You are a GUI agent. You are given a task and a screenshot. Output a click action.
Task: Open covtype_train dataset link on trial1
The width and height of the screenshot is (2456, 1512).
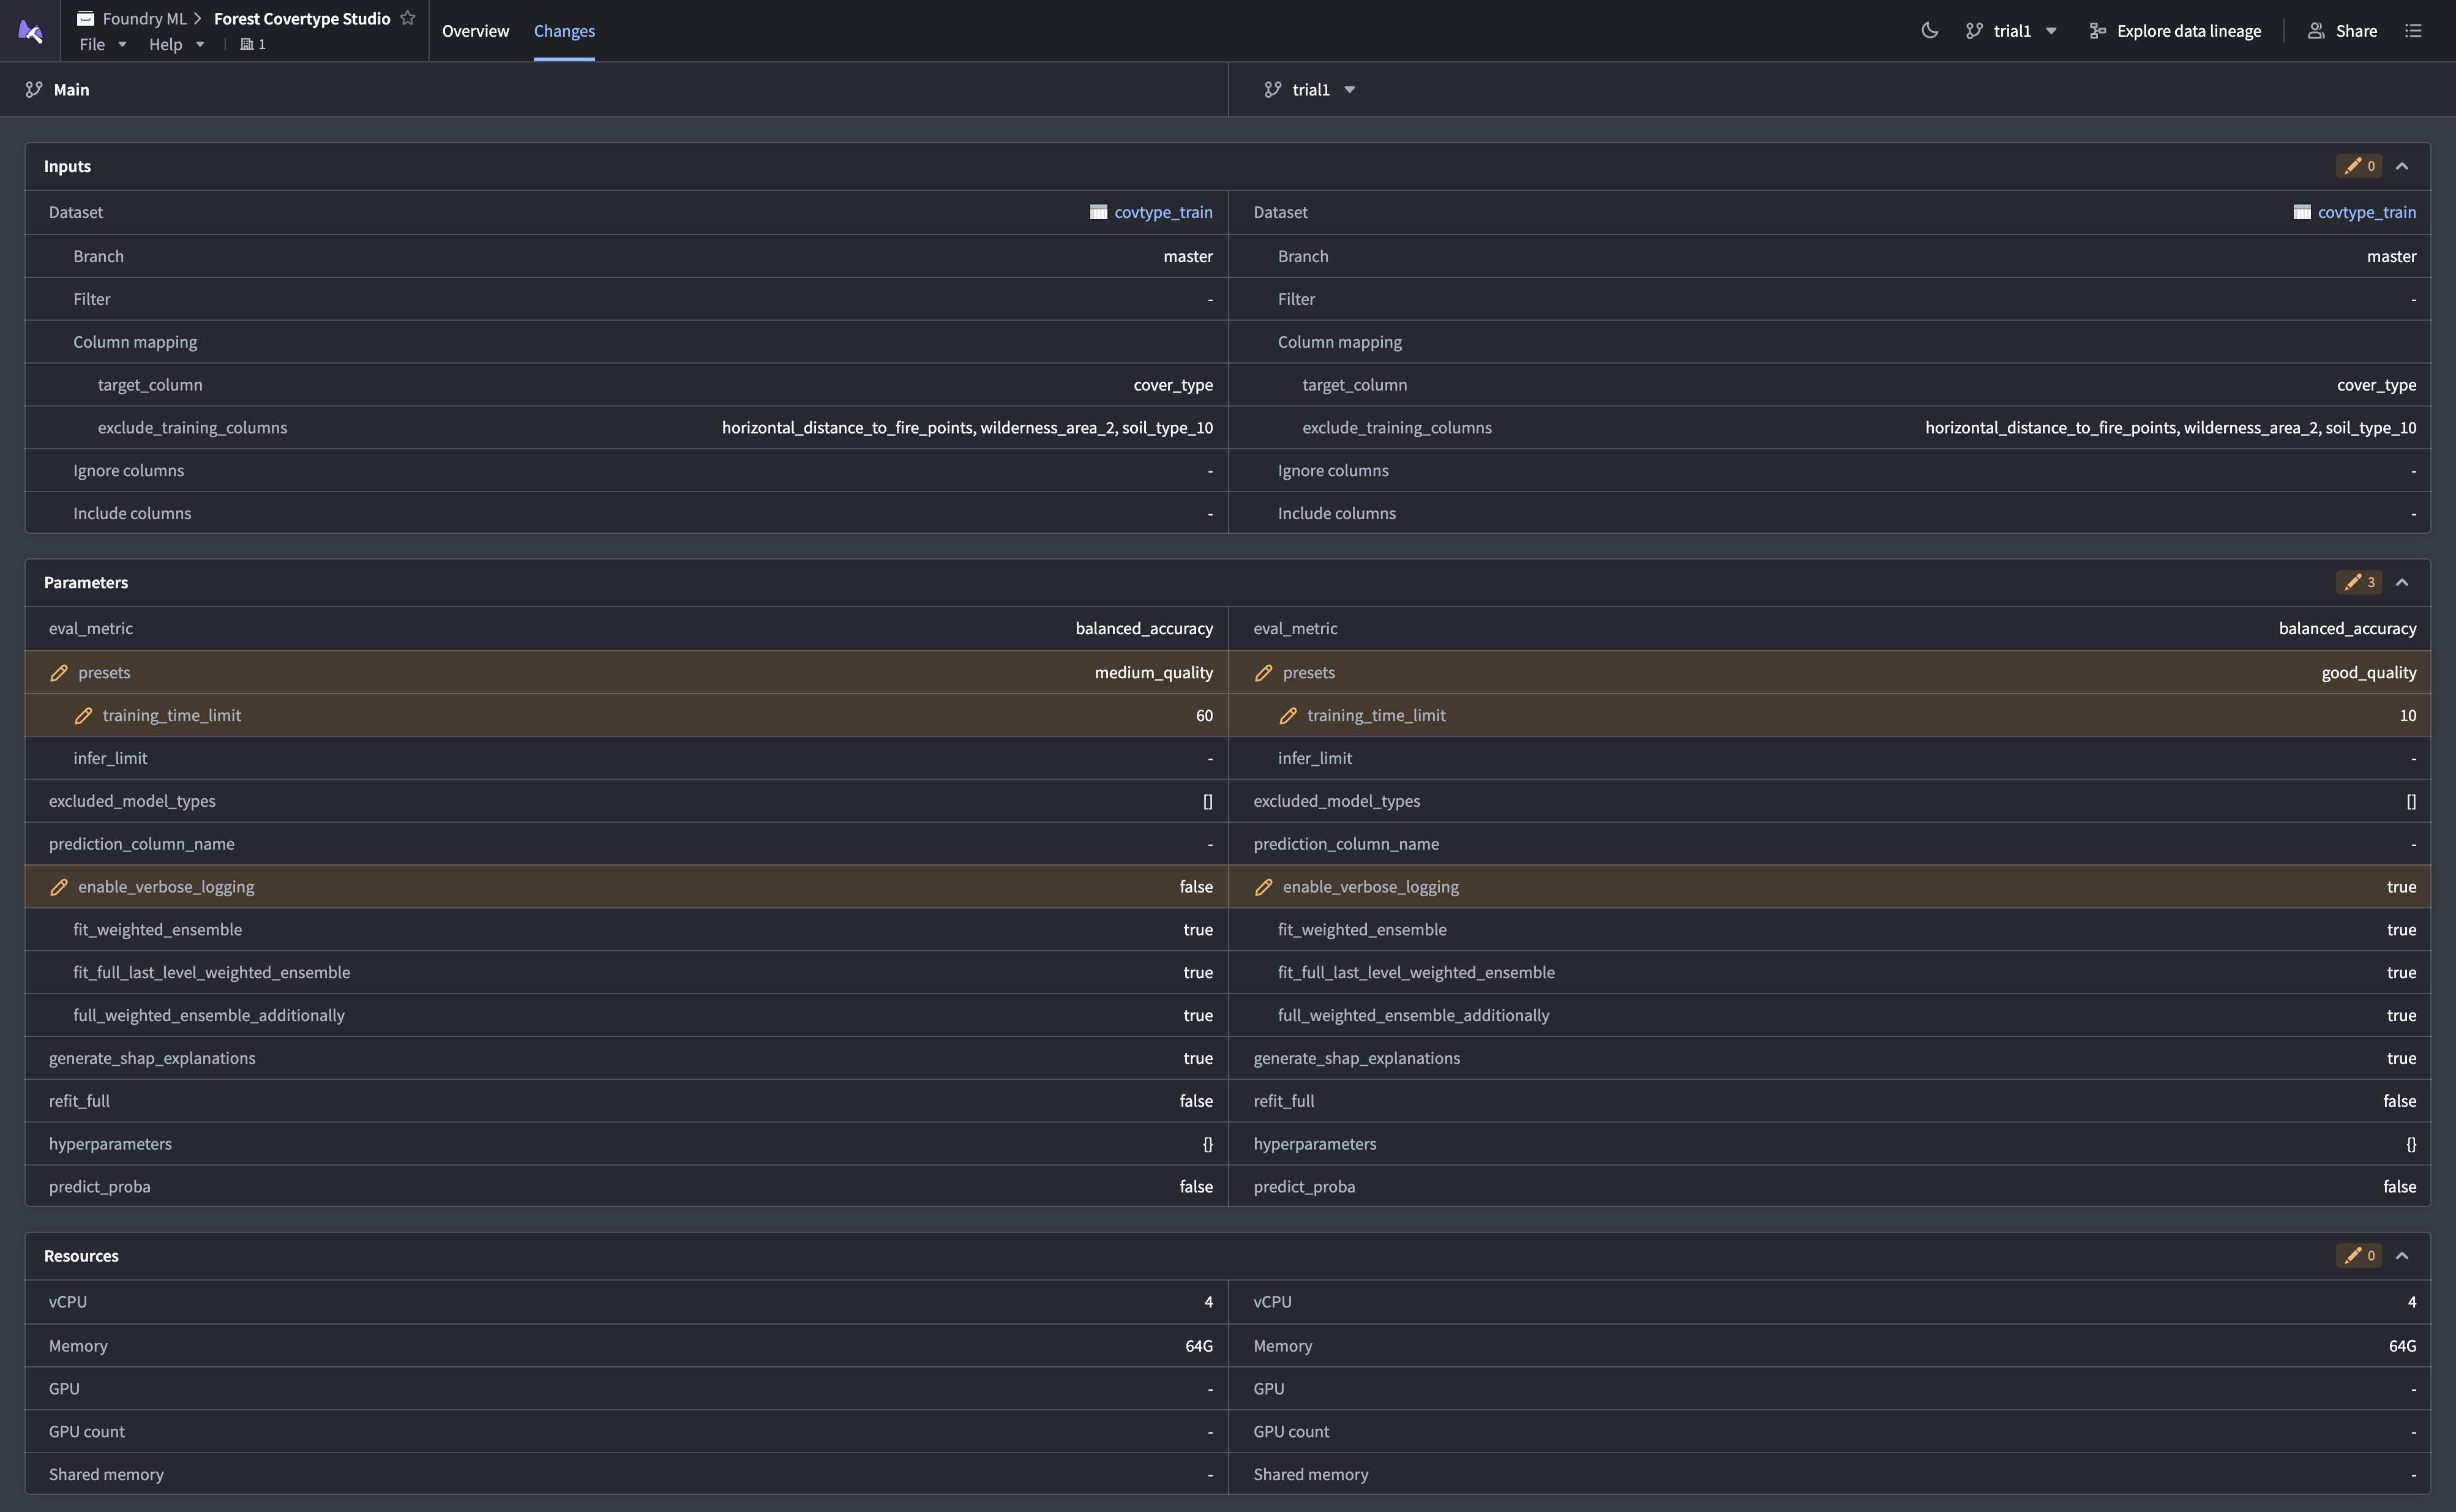2367,212
